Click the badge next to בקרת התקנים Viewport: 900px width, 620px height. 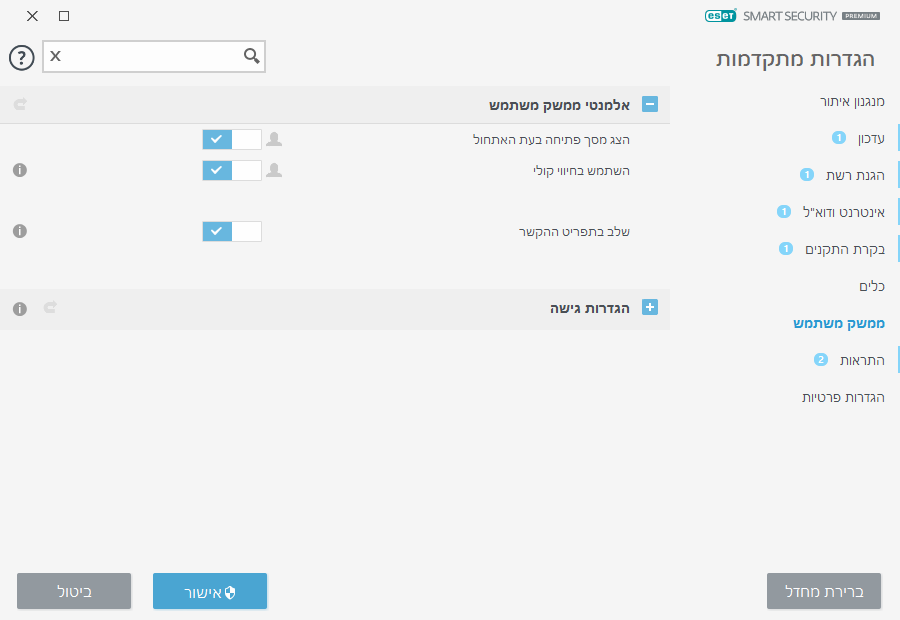pos(786,249)
